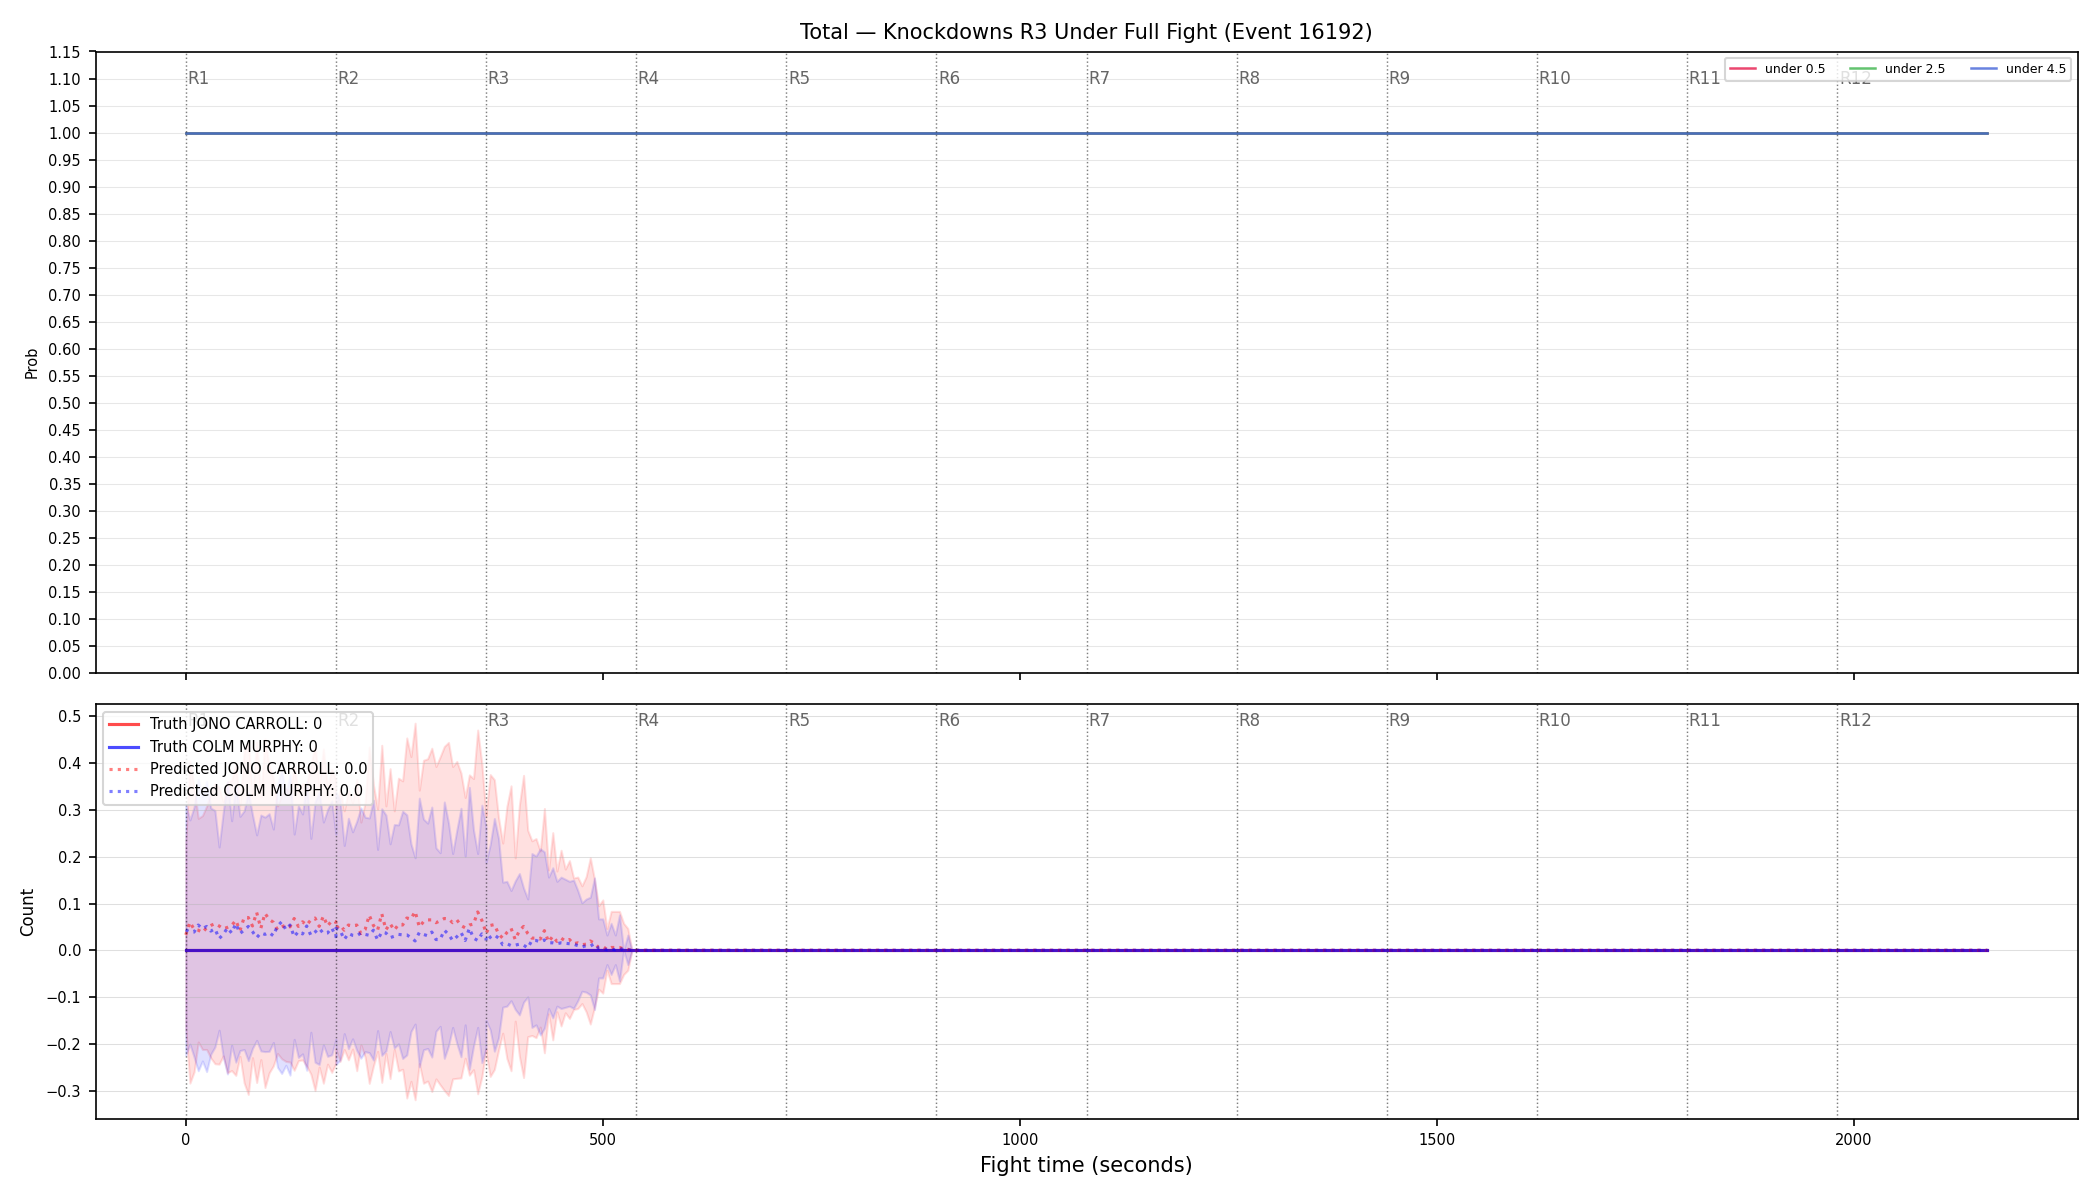Click the 'under 2.5' legend entry
2100x1200 pixels.
[1897, 69]
